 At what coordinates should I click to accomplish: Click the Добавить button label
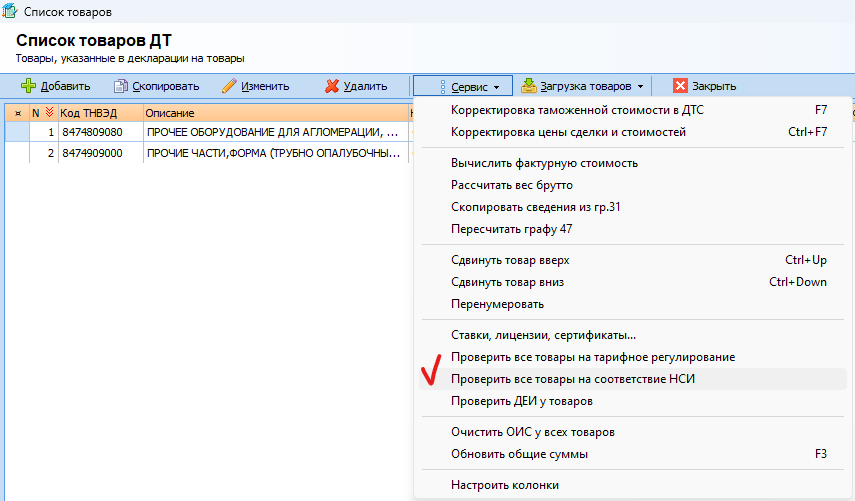tap(65, 86)
